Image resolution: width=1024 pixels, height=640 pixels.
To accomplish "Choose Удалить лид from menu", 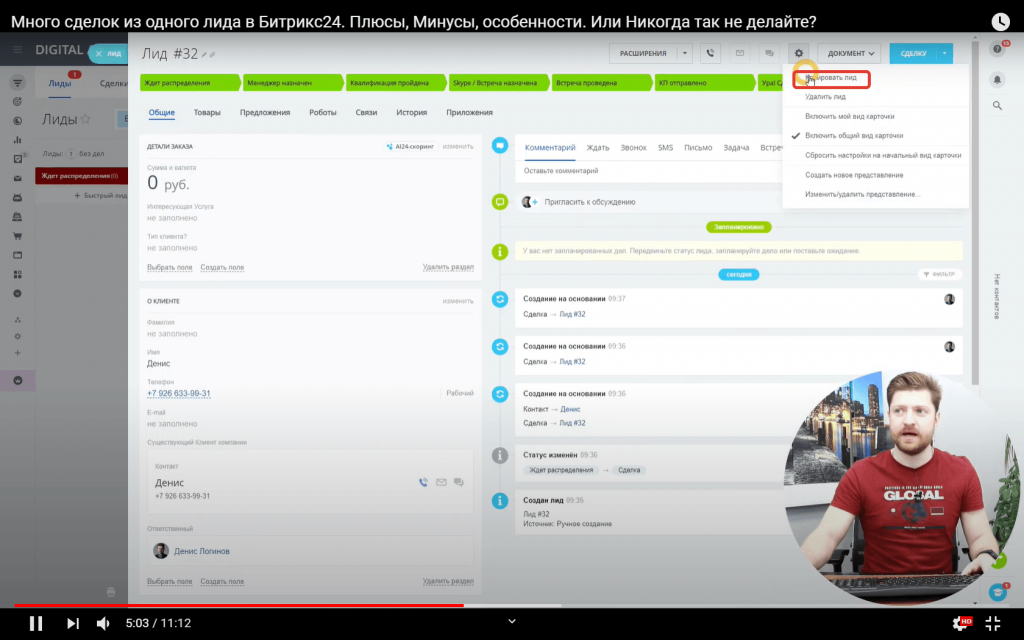I will click(x=825, y=97).
